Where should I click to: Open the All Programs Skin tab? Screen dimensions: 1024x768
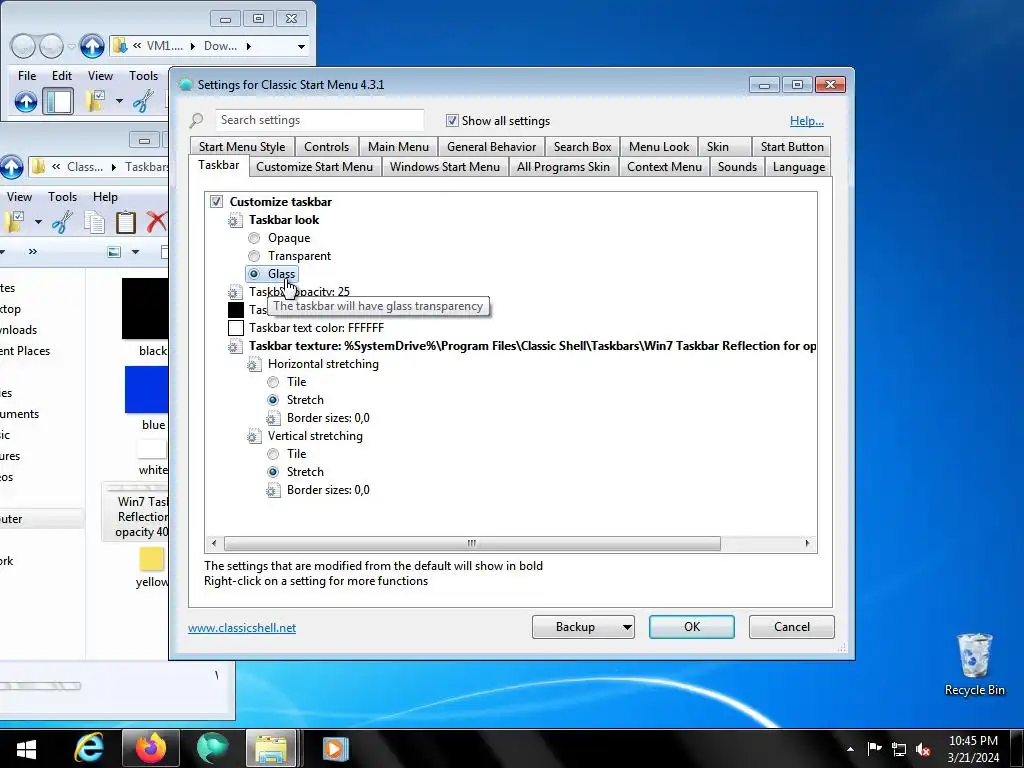[x=563, y=167]
